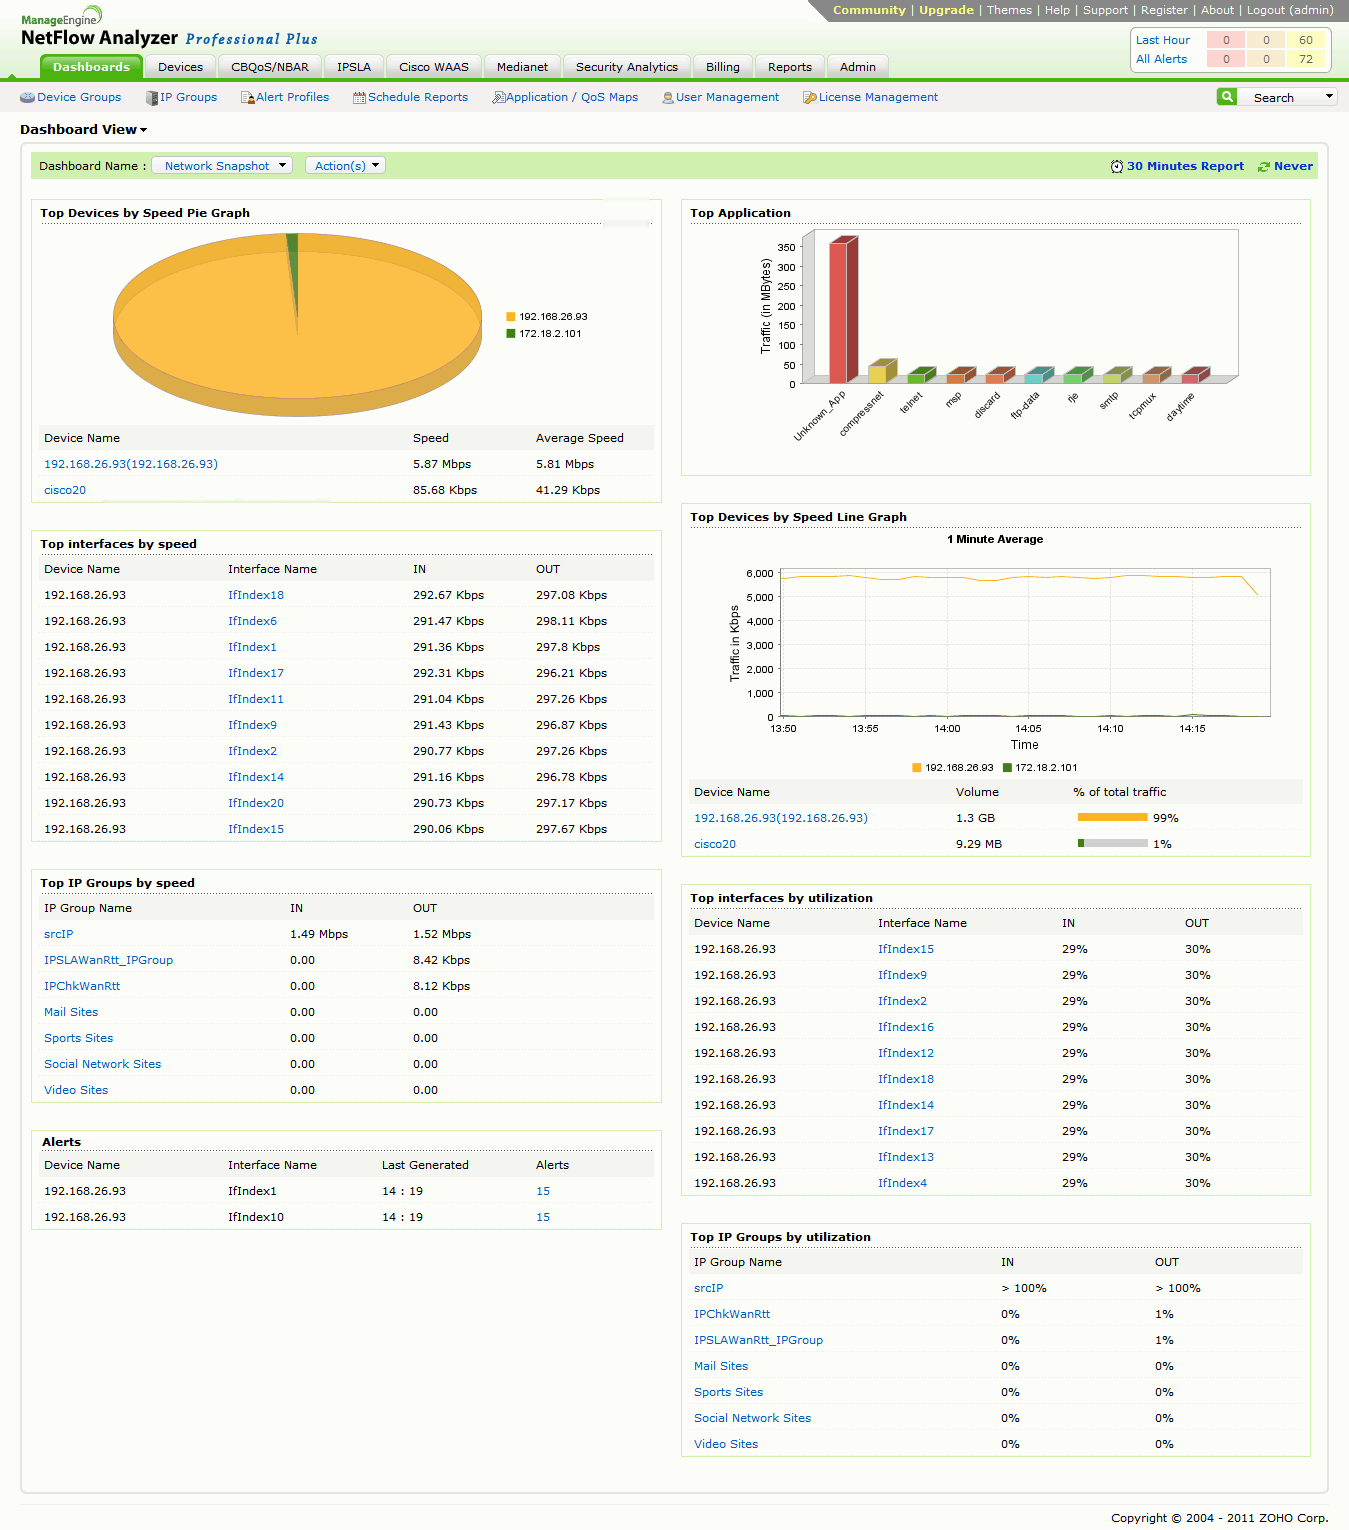Open the search type dropdown arrow
The height and width of the screenshot is (1530, 1349).
1329,97
